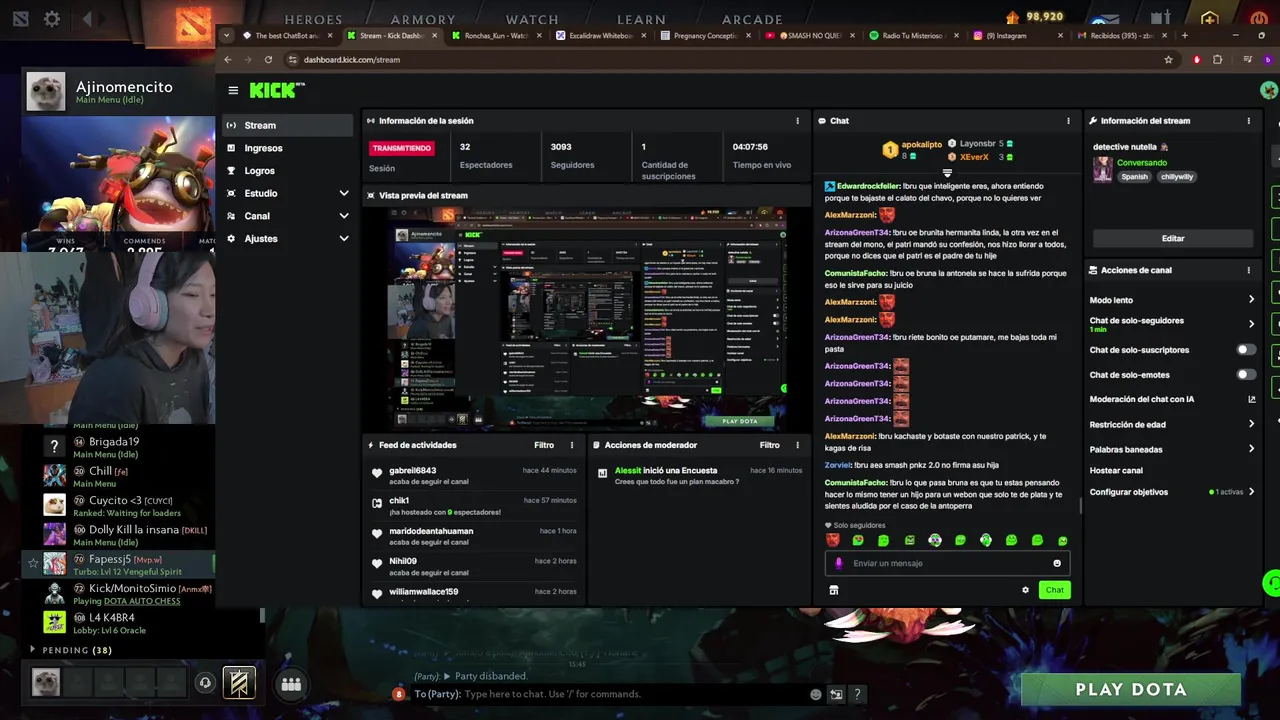Open WATCH in Dota top menu

point(532,19)
